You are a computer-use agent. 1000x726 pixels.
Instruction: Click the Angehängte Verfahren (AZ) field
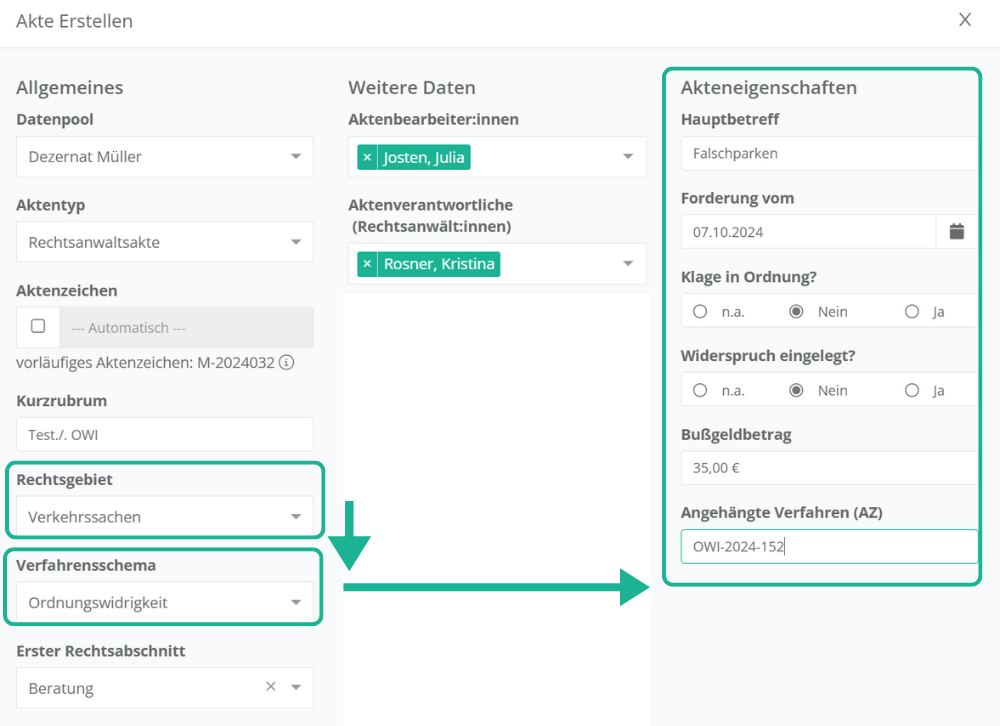coord(828,546)
